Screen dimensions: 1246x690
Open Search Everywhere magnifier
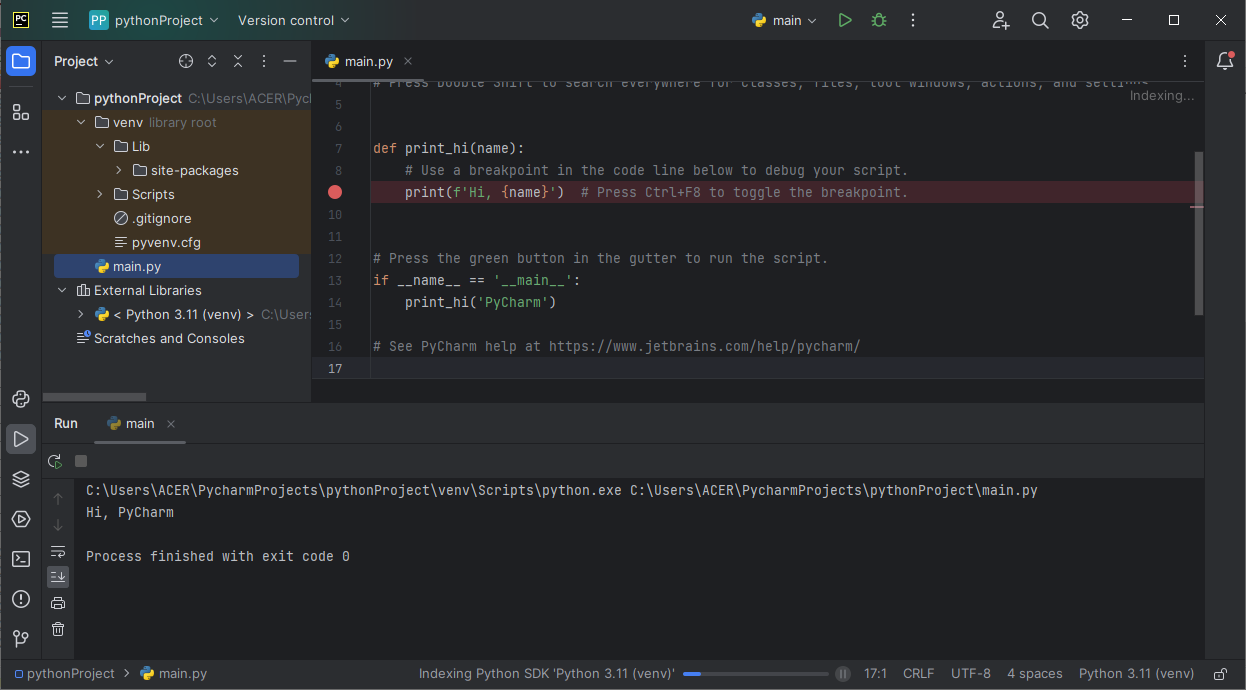pos(1040,20)
